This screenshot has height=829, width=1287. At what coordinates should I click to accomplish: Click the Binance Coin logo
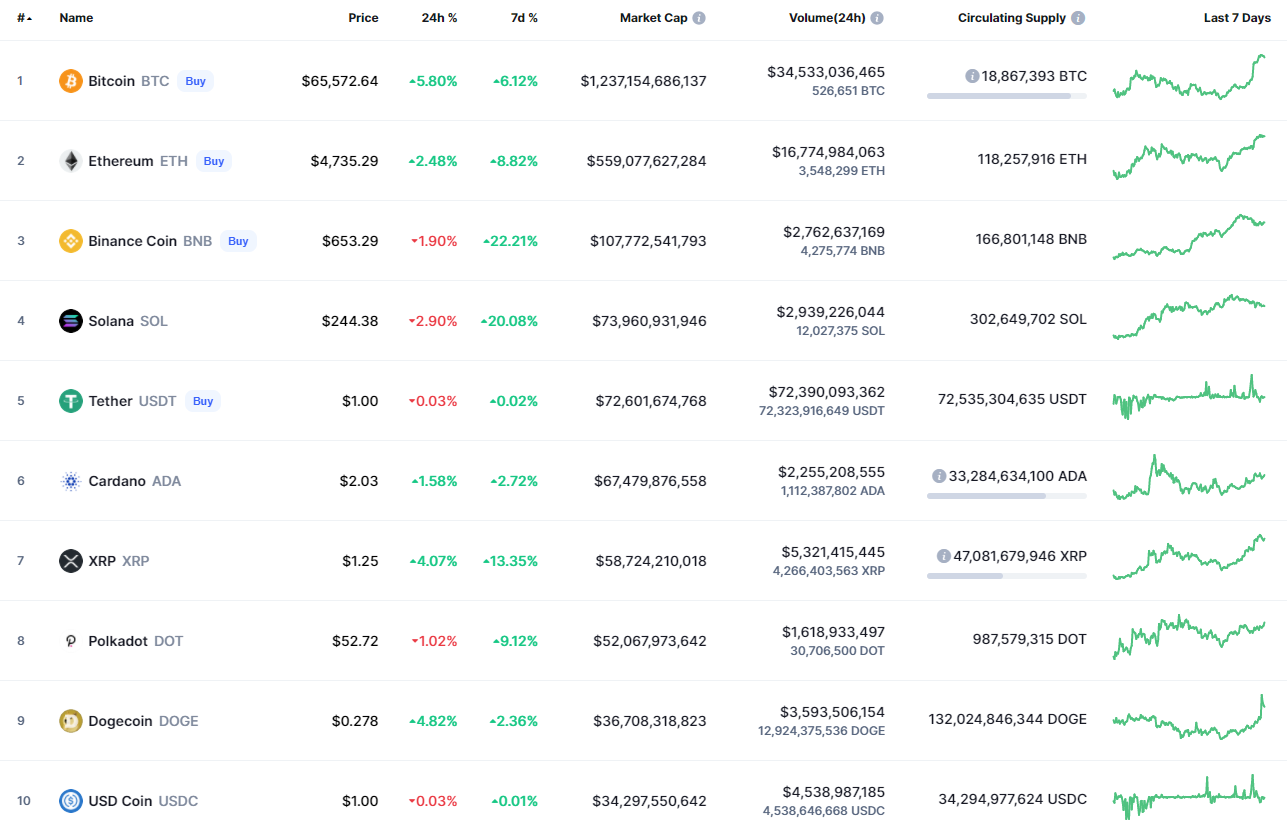(71, 241)
